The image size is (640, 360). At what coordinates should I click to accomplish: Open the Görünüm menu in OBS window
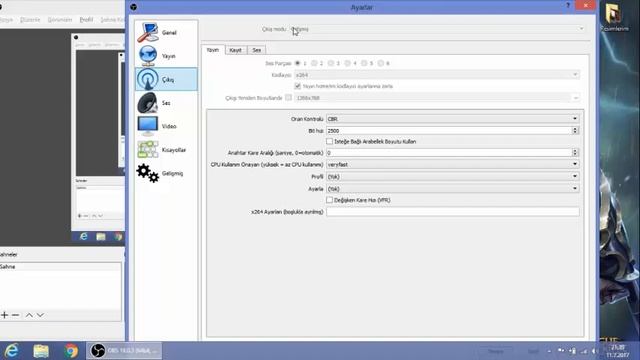pyautogui.click(x=60, y=20)
